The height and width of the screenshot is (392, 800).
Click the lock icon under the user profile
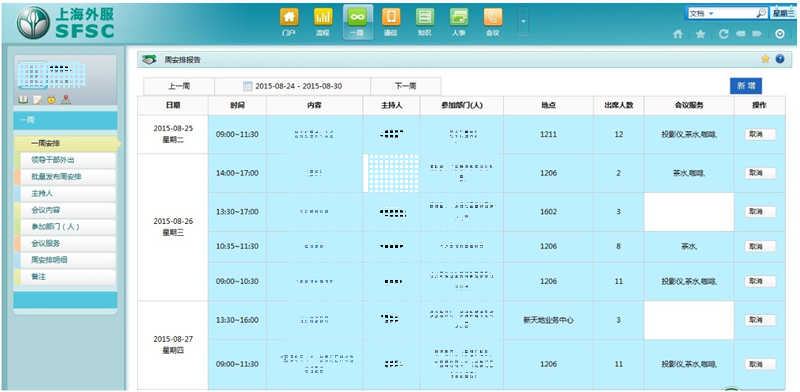click(x=51, y=100)
